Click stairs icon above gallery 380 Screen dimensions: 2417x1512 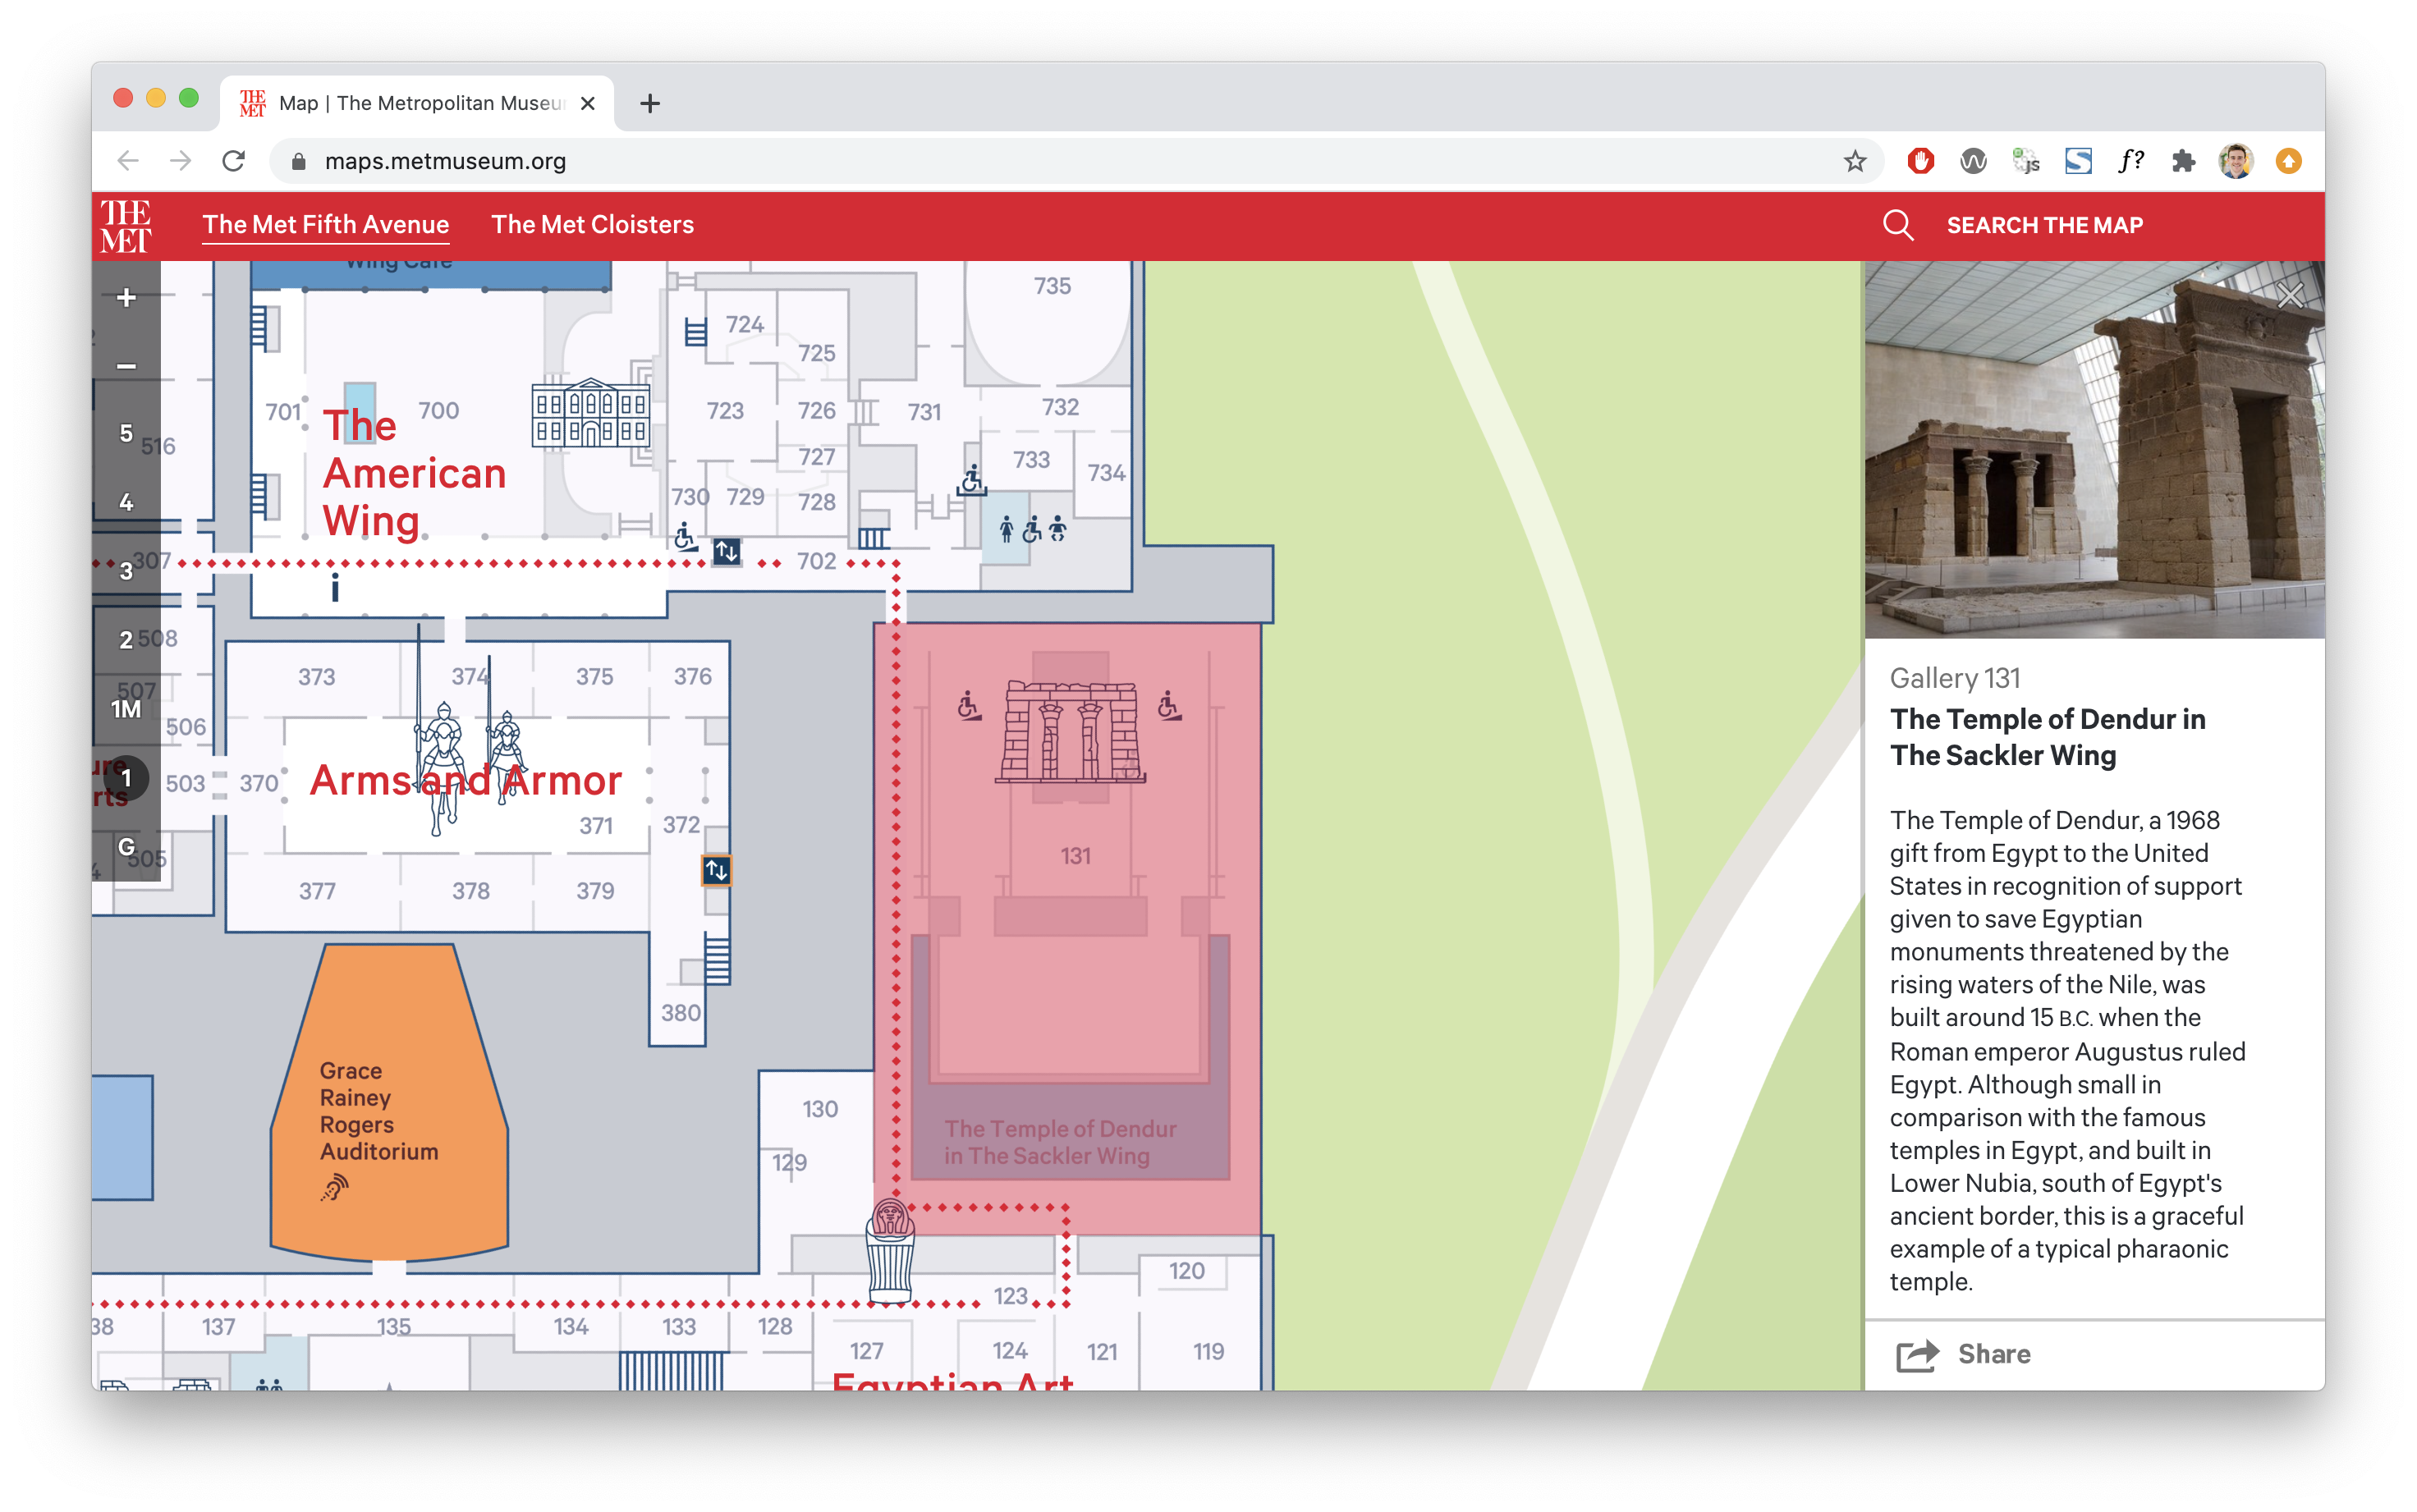click(x=717, y=959)
